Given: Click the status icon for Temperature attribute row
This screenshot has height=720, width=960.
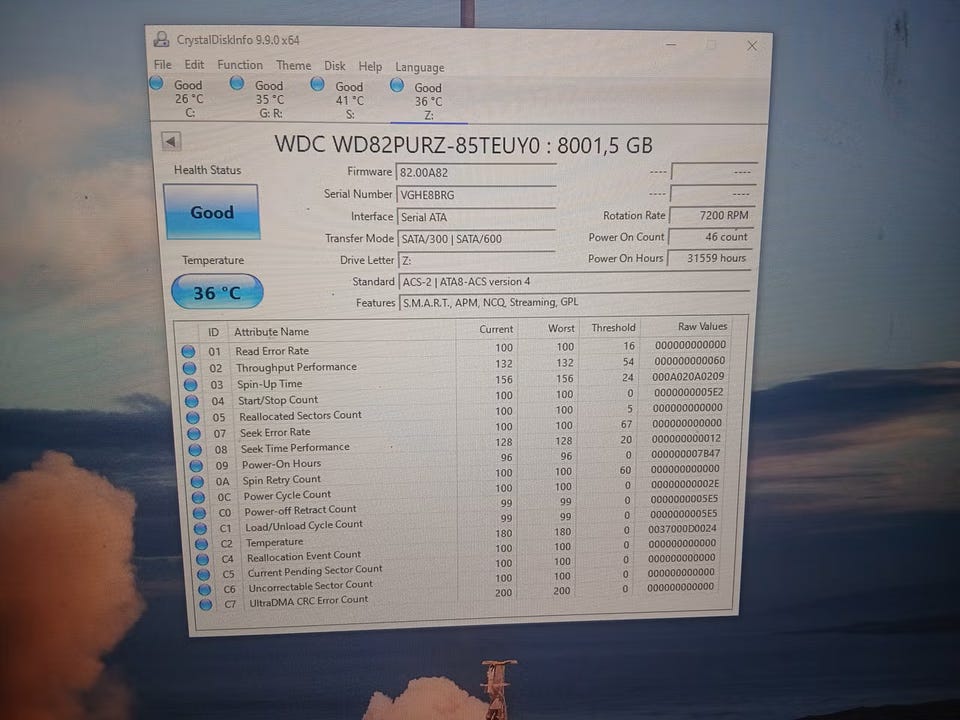Looking at the screenshot, I should point(202,544).
